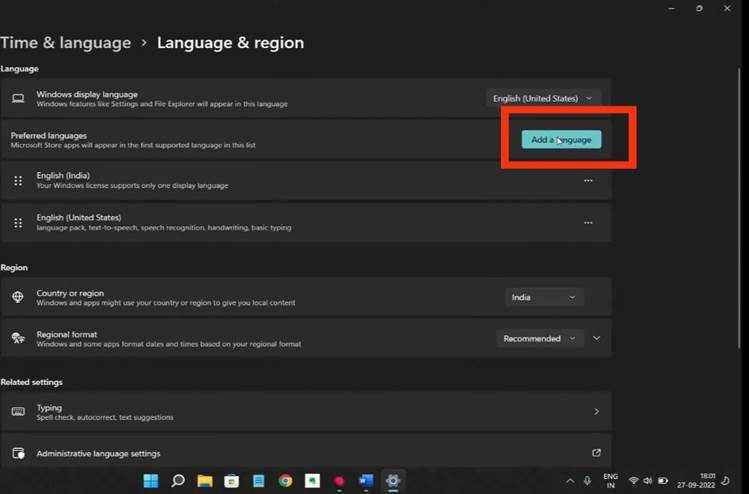Select the Region section heading

click(14, 268)
